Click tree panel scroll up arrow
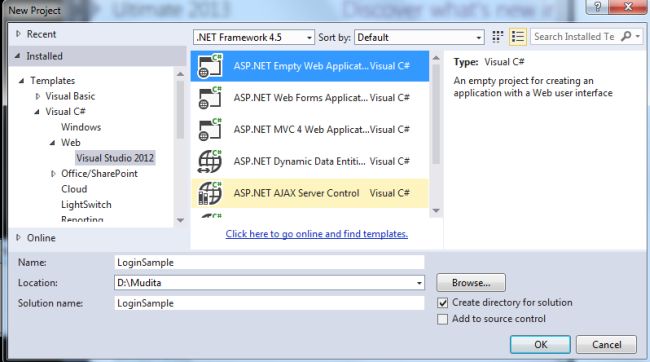Viewport: 650px width, 362px height. (180, 74)
